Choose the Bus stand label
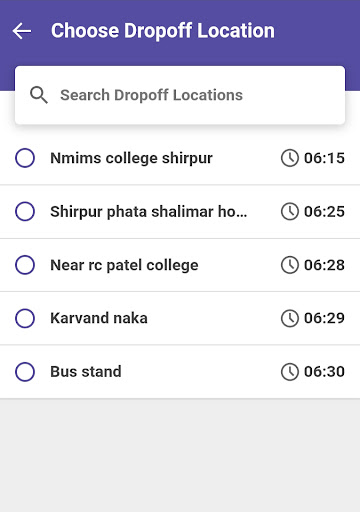The image size is (360, 512). coord(86,372)
